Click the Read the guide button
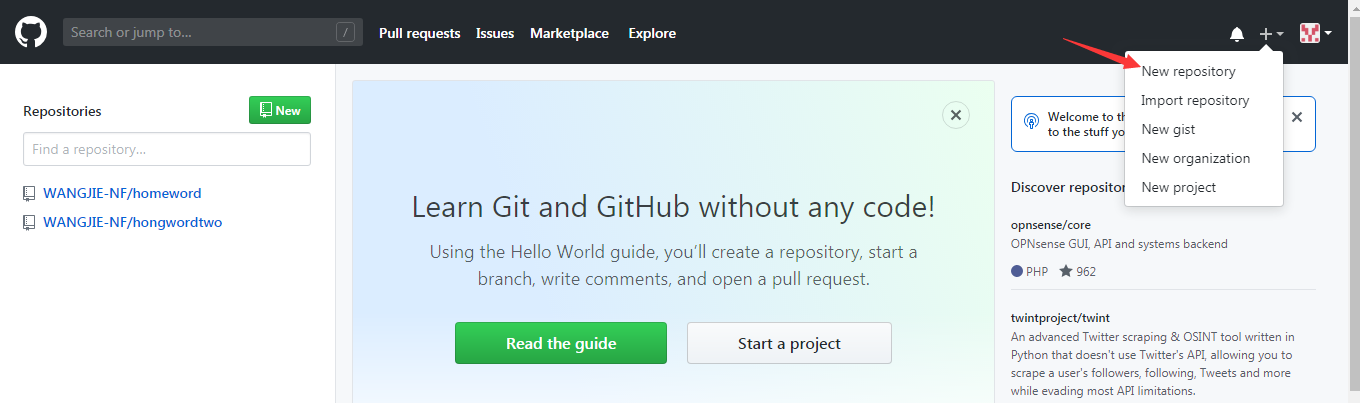Image resolution: width=1360 pixels, height=403 pixels. (560, 343)
